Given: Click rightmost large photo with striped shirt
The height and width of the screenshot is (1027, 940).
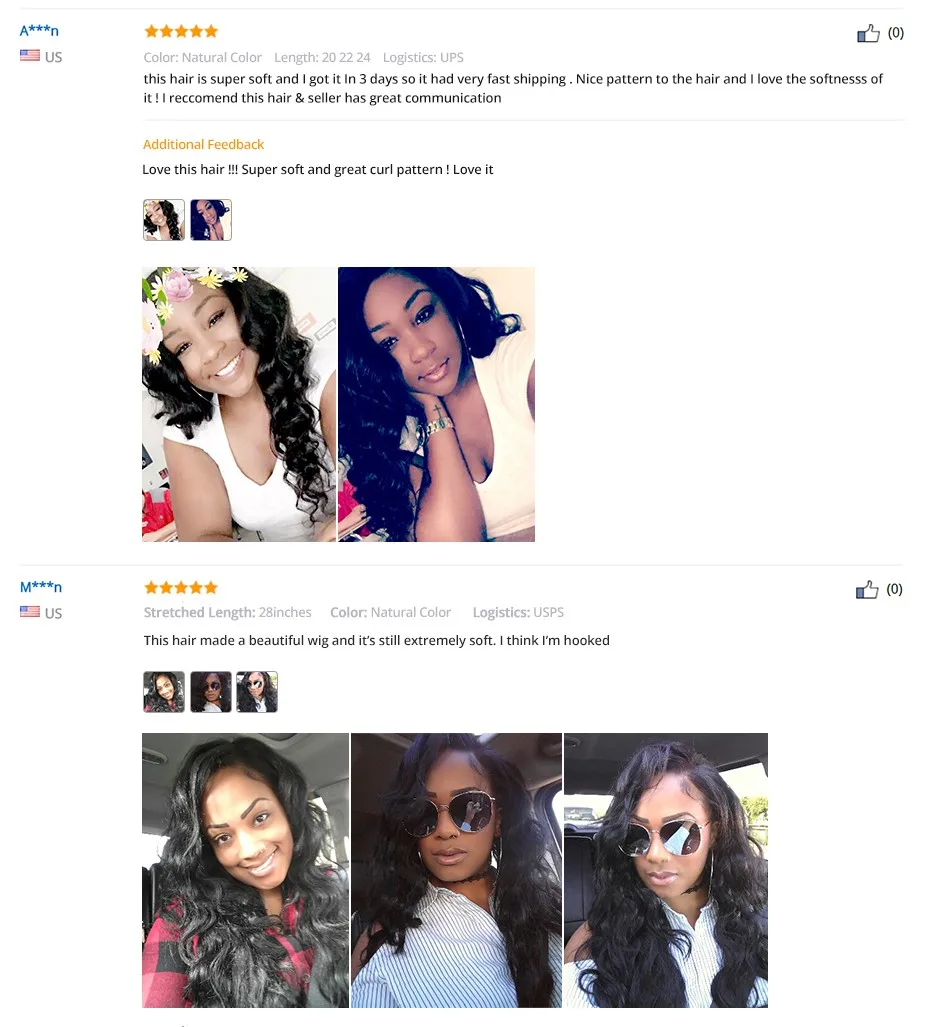Looking at the screenshot, I should click(666, 870).
